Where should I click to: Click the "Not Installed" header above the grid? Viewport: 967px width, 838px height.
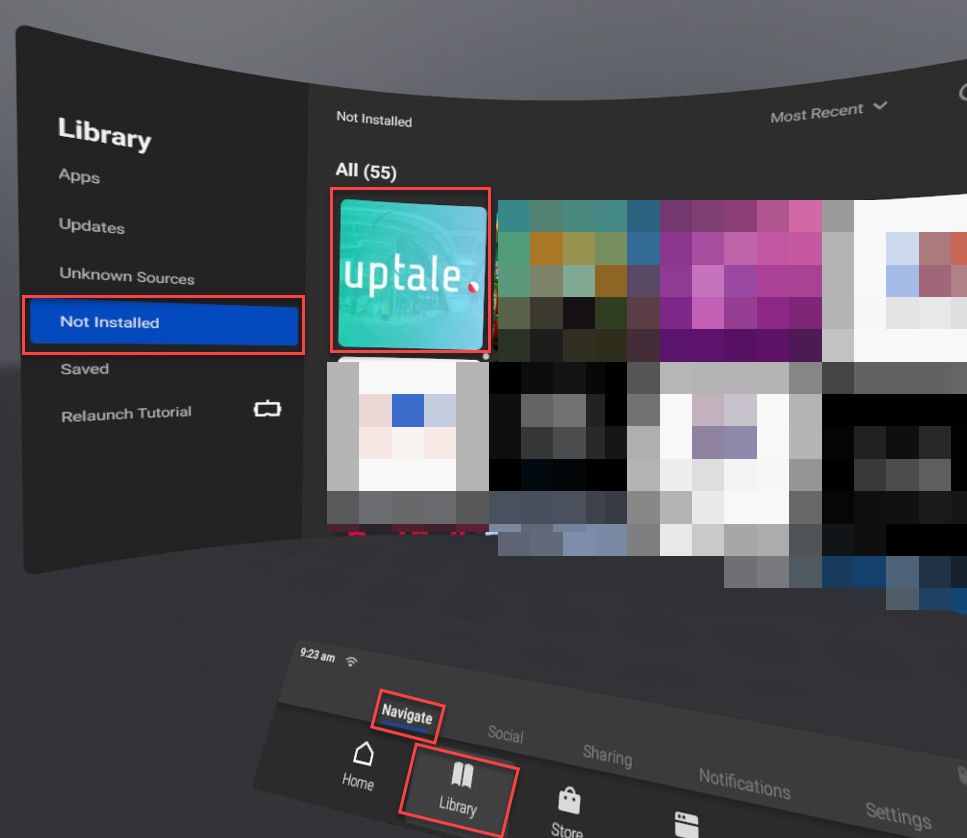coord(374,118)
